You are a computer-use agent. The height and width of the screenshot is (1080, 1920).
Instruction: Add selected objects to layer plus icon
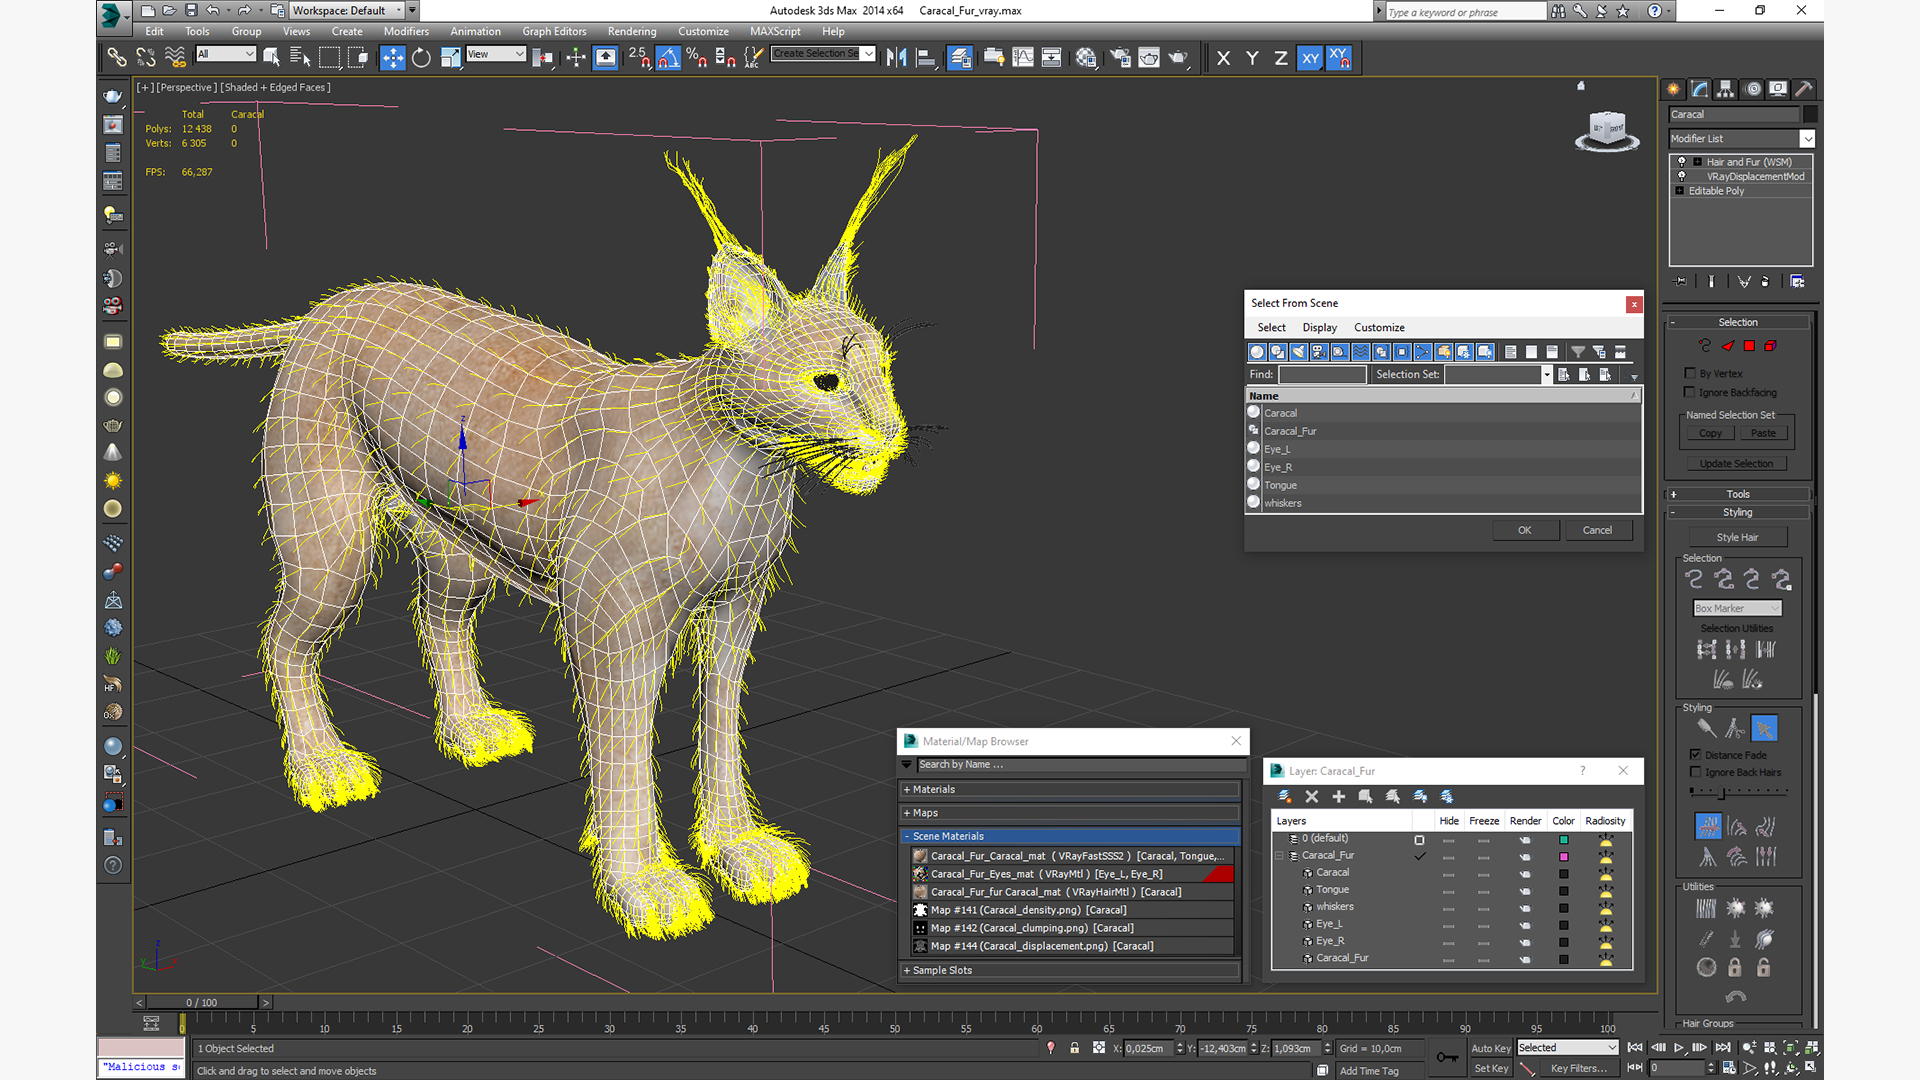click(x=1339, y=796)
